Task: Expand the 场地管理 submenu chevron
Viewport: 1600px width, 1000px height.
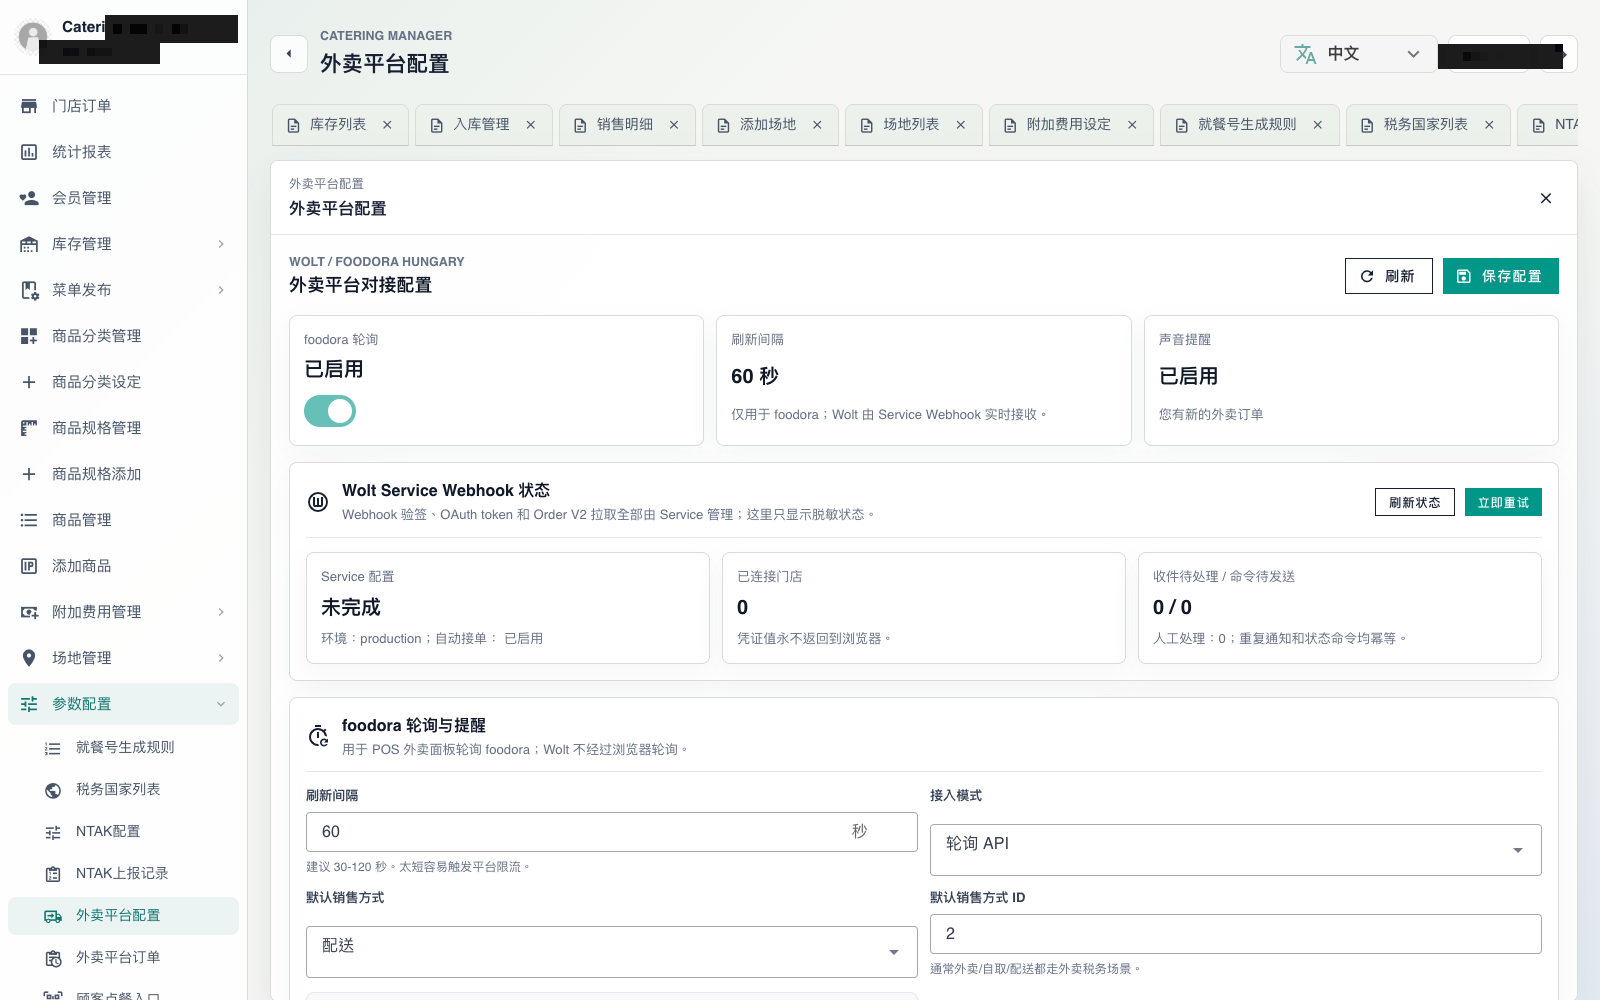Action: (x=221, y=658)
